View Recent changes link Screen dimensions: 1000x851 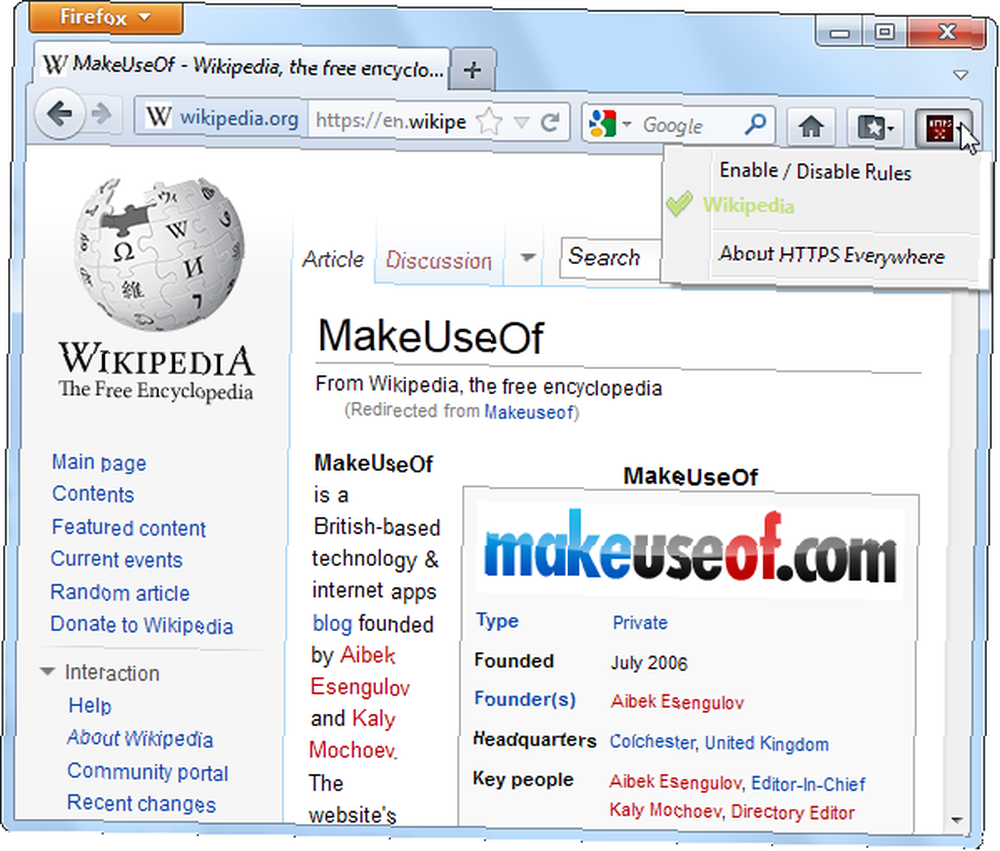[x=142, y=804]
